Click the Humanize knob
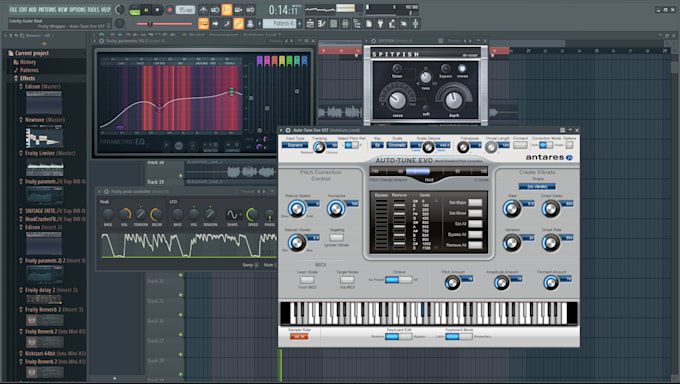The width and height of the screenshot is (680, 384). click(336, 209)
